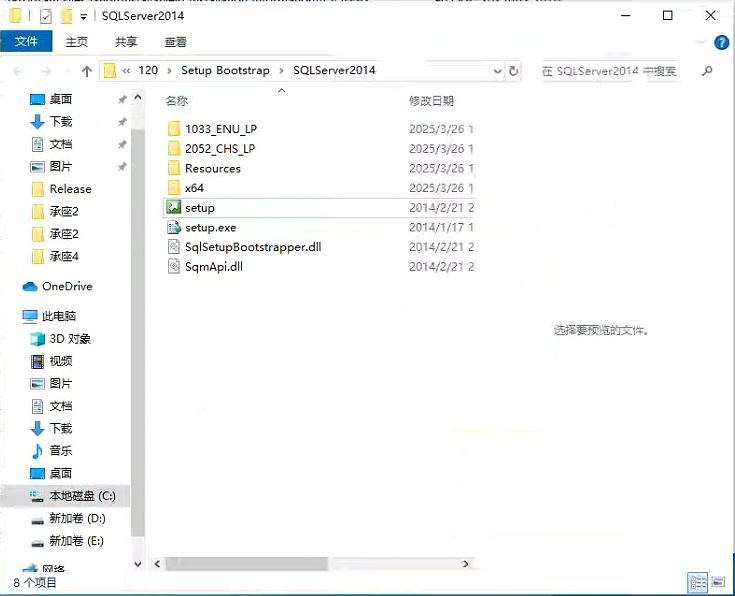The width and height of the screenshot is (735, 596).
Task: Click the horizontal scroll right arrow
Action: tap(465, 564)
